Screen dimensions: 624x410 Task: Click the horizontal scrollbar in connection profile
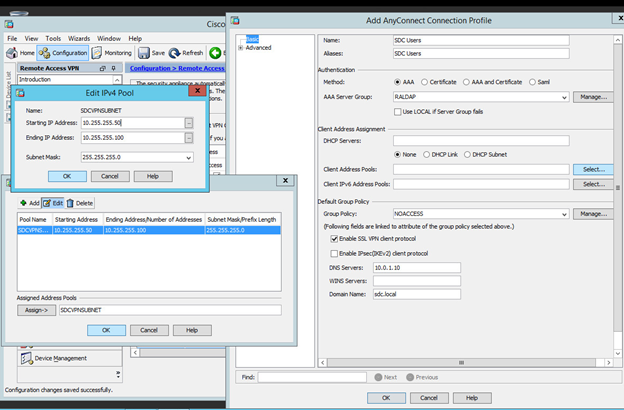pos(270,362)
